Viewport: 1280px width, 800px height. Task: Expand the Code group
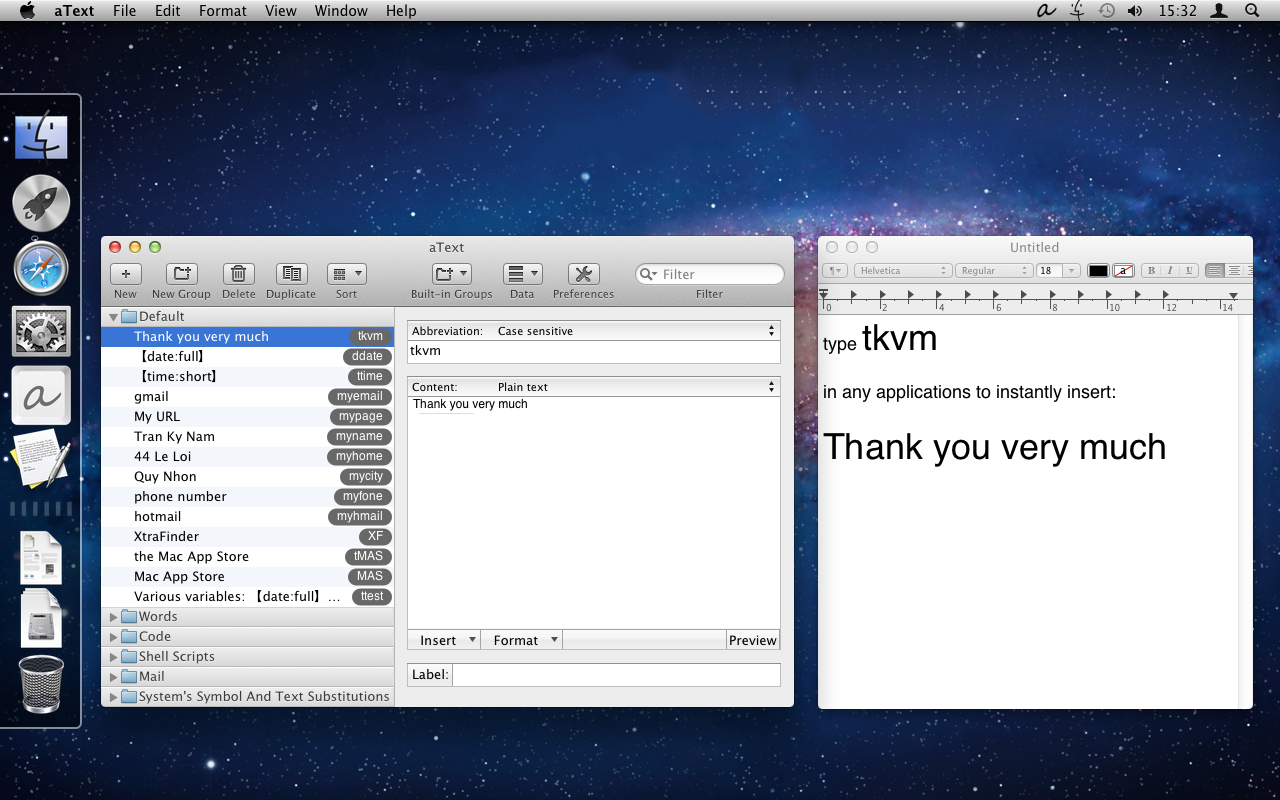click(114, 637)
